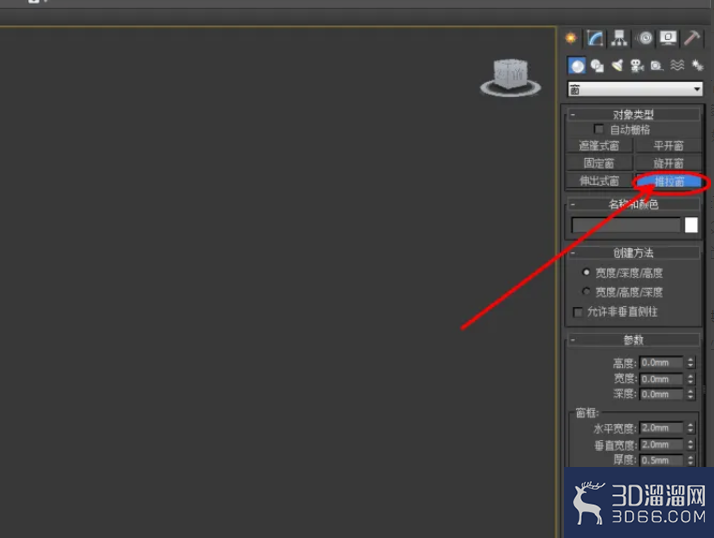
Task: Select the Shapes category icon
Action: 597,66
